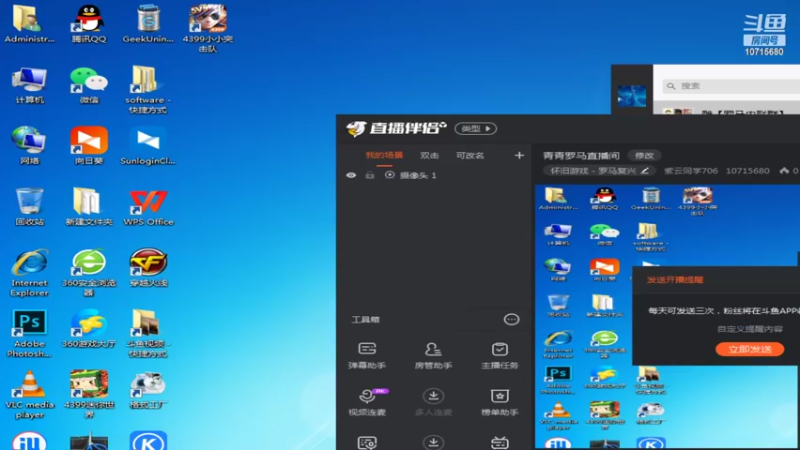Switch to the 可改名 scene tab
The height and width of the screenshot is (450, 800).
coord(470,155)
